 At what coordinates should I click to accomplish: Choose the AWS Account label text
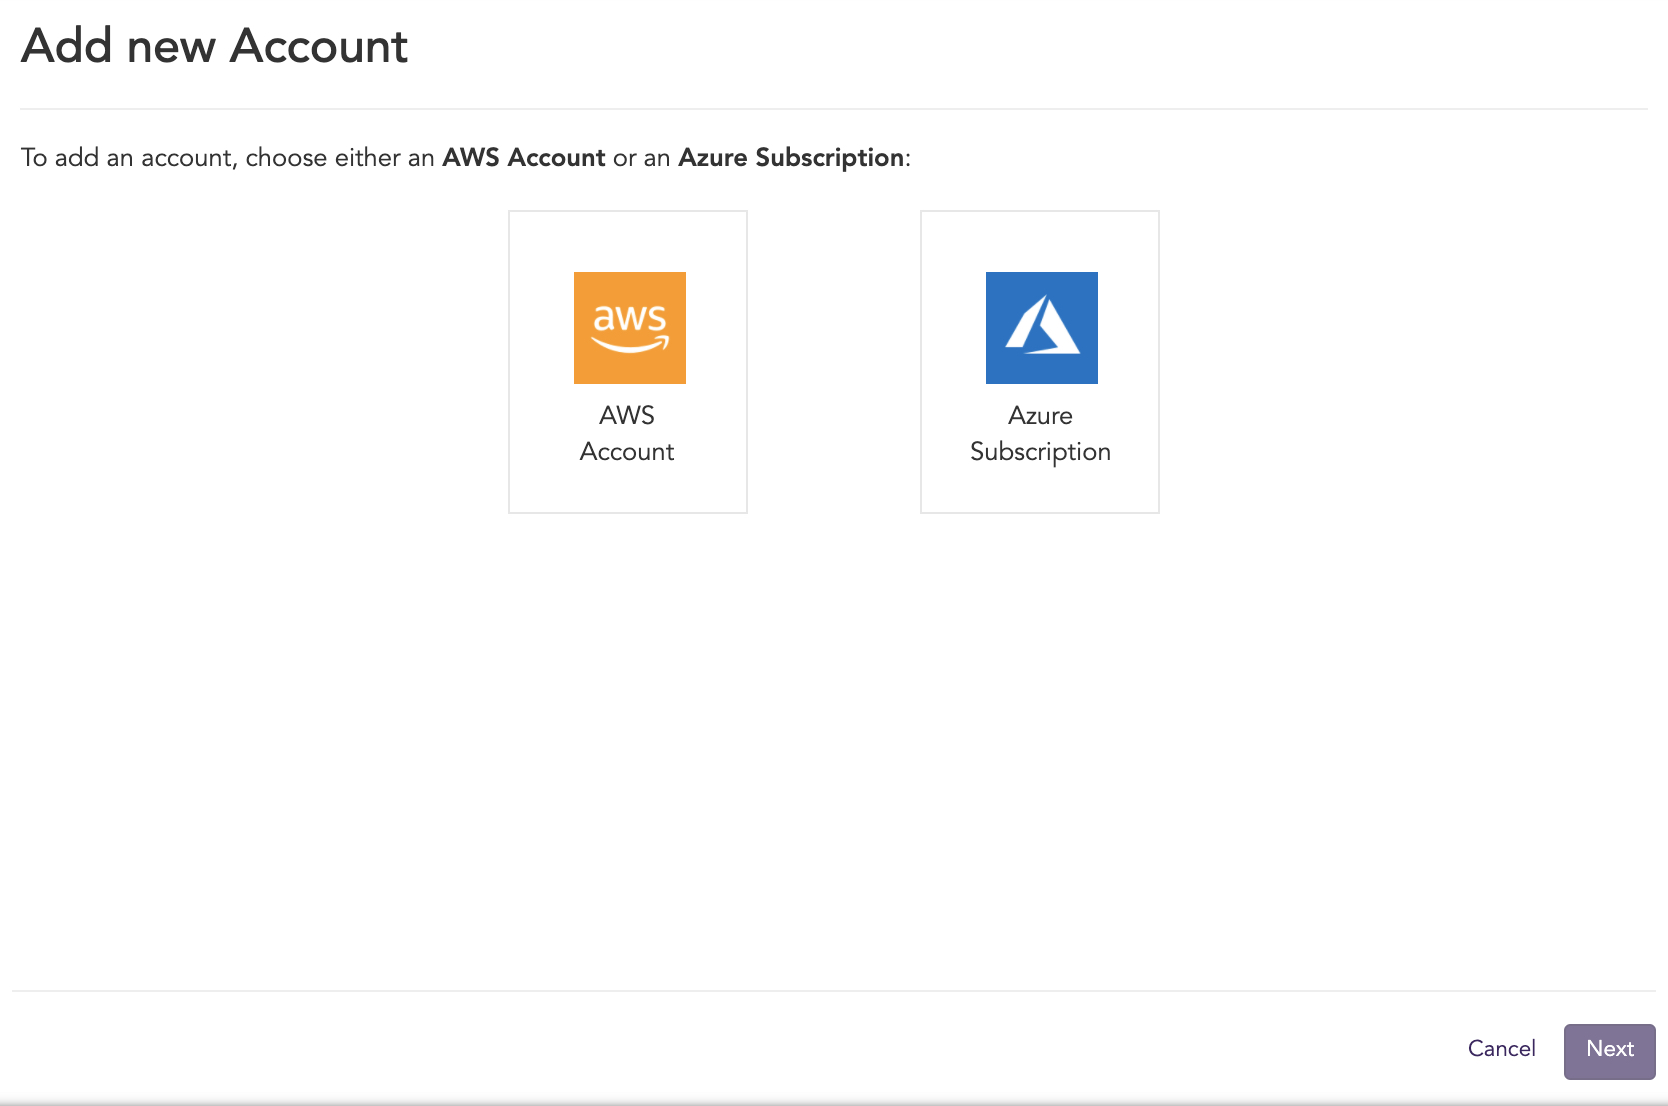(627, 433)
